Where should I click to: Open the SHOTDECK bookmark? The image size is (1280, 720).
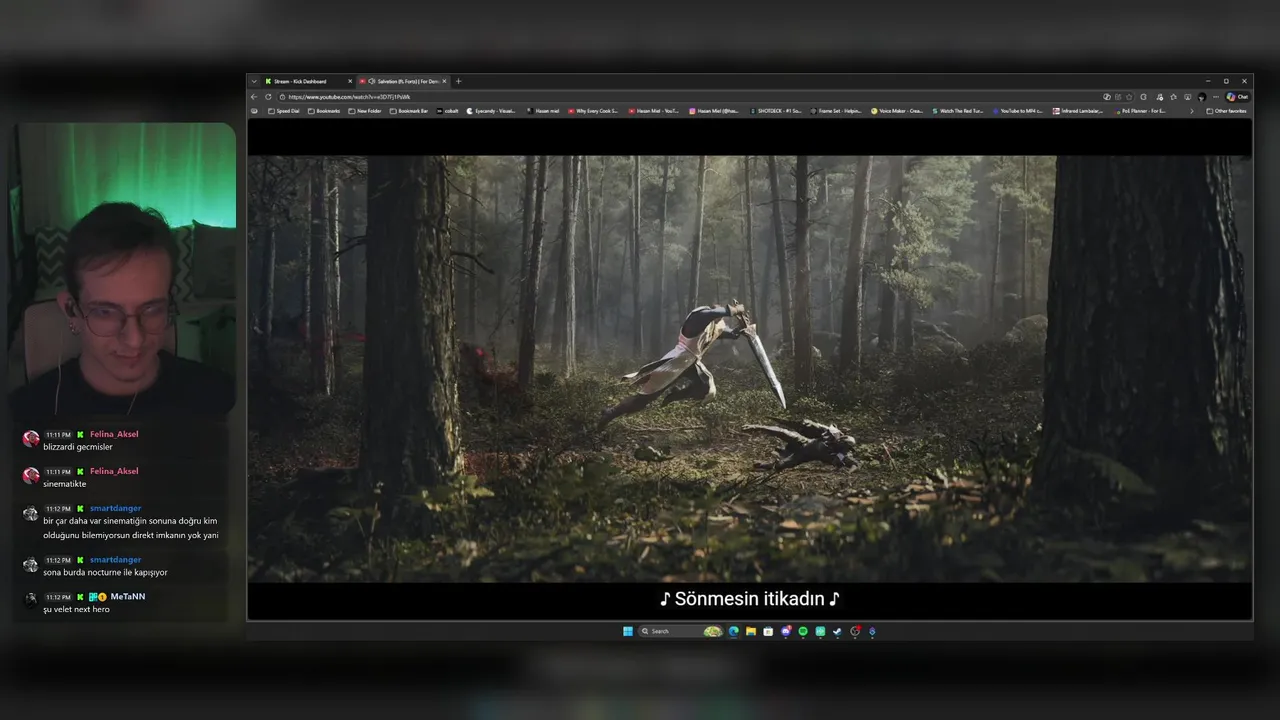775,111
